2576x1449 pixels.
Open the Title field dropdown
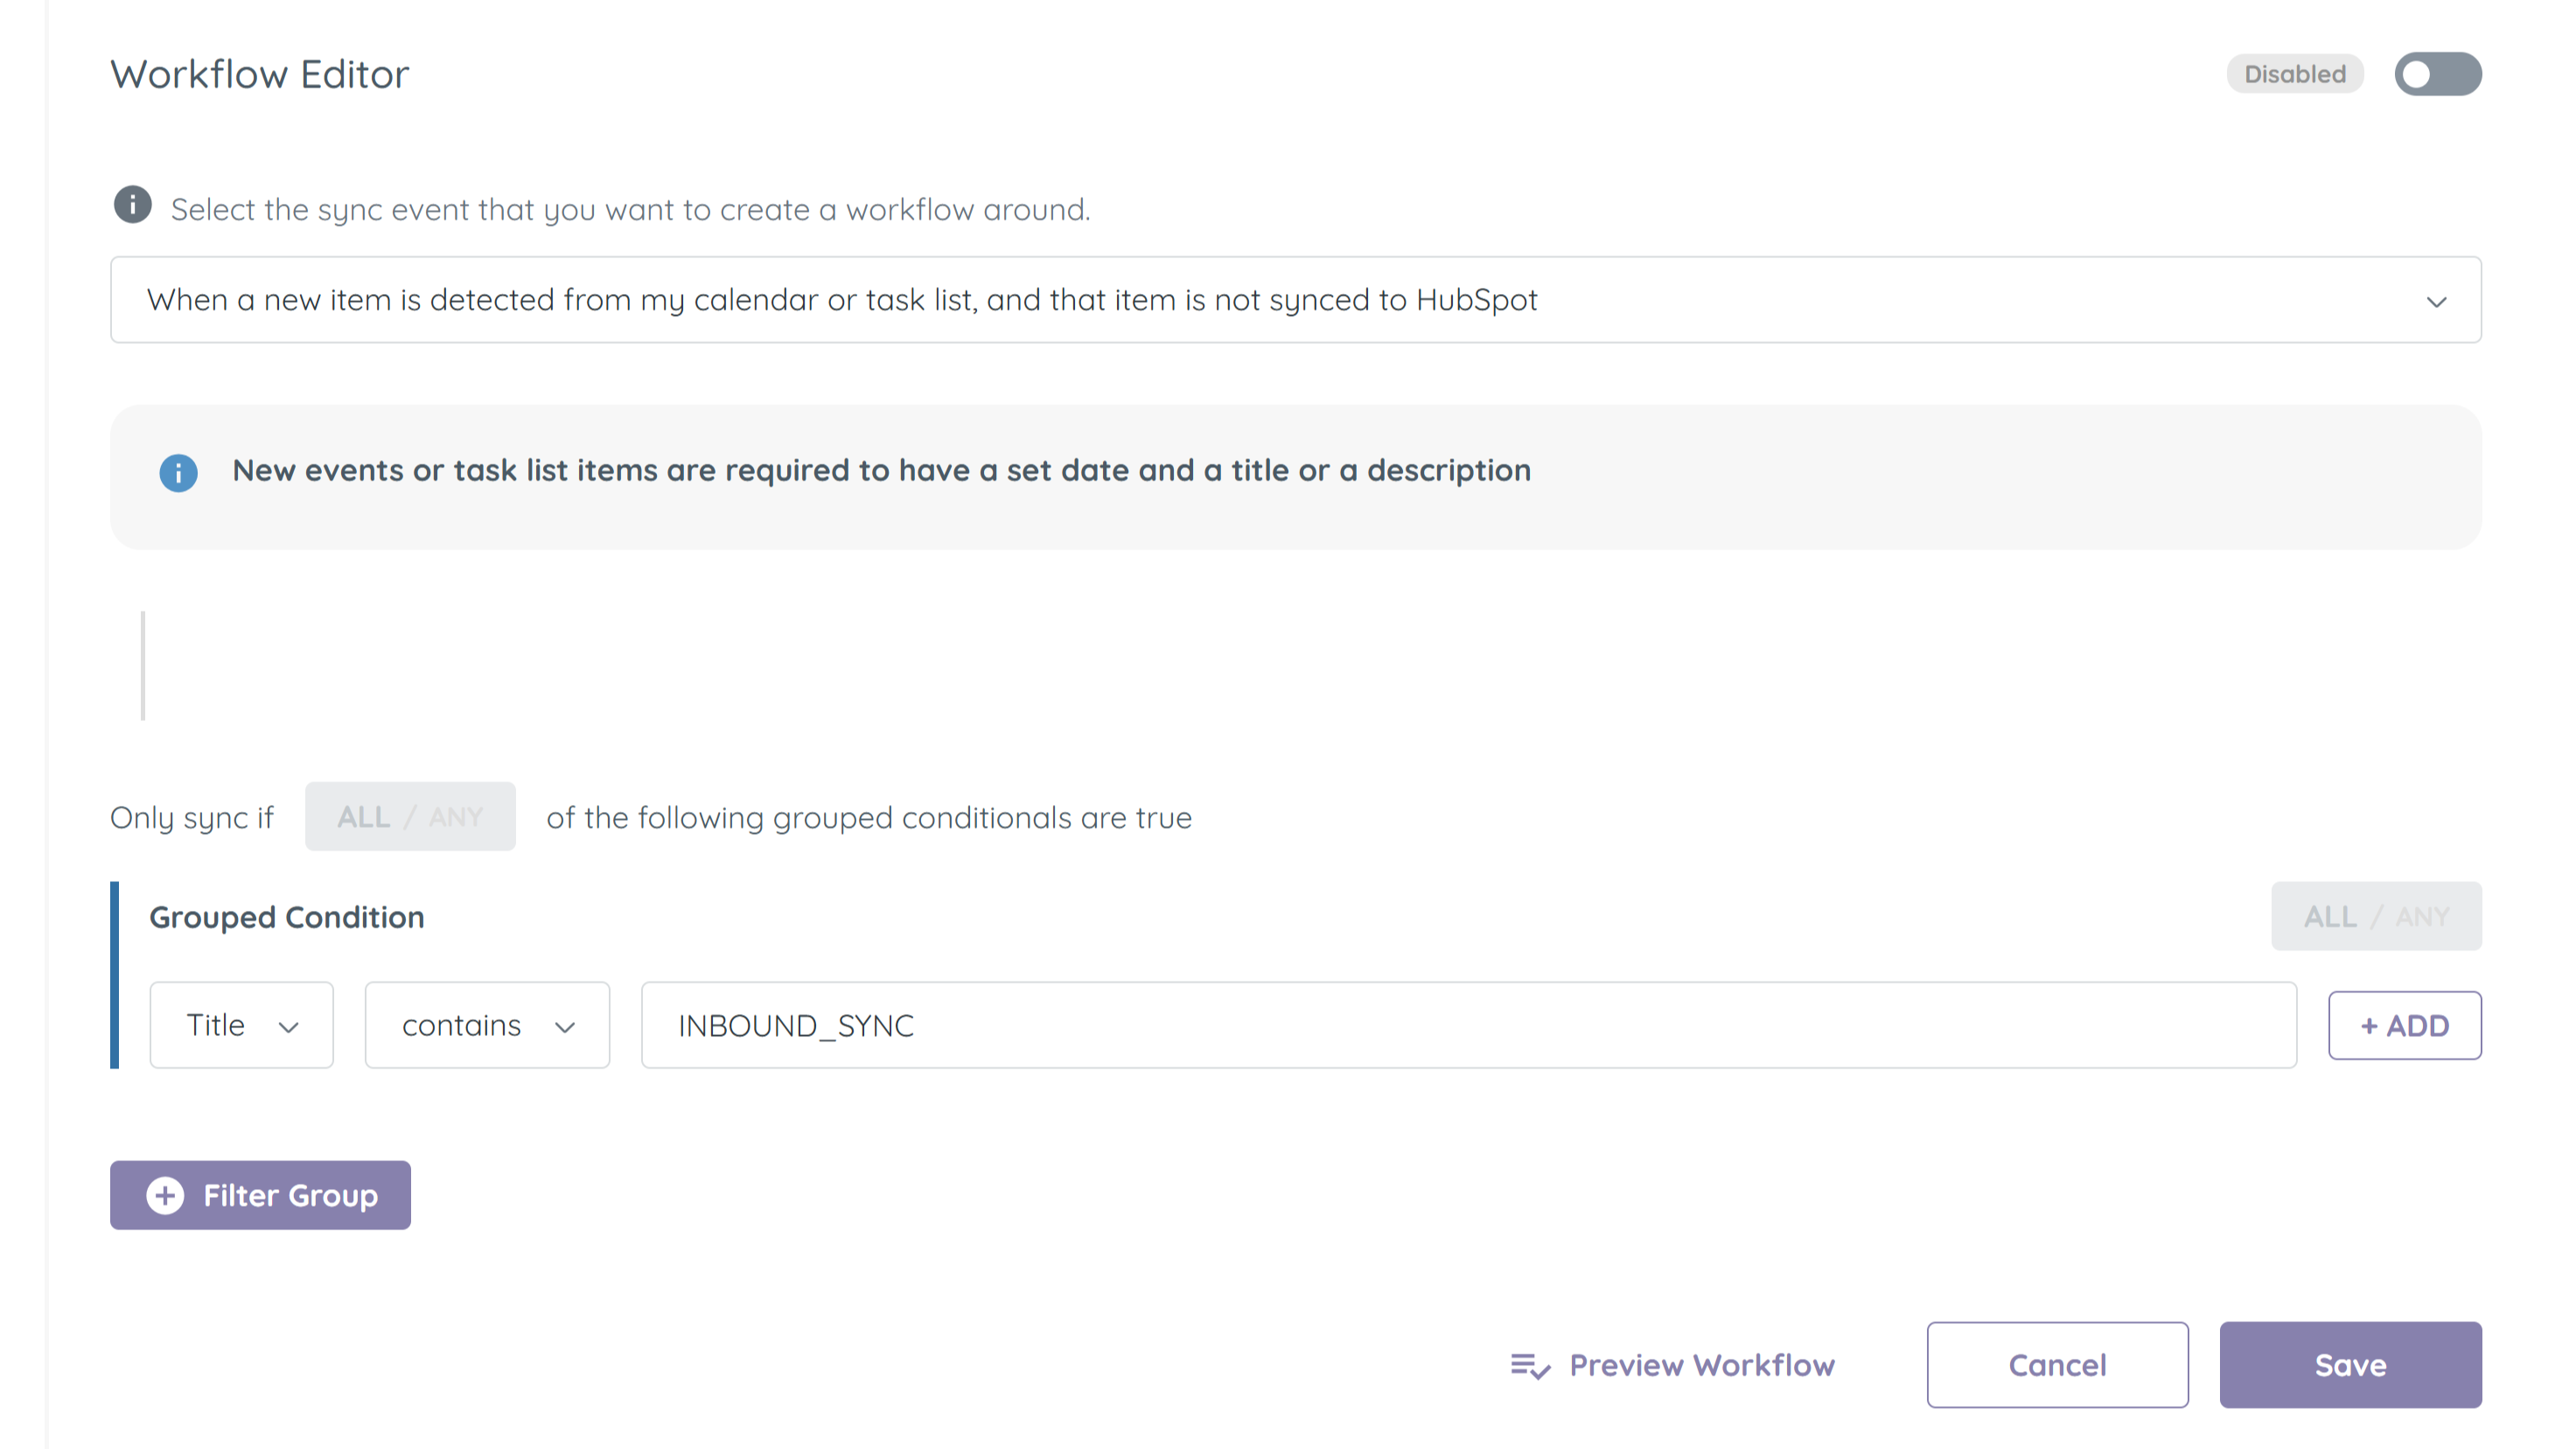[241, 1025]
